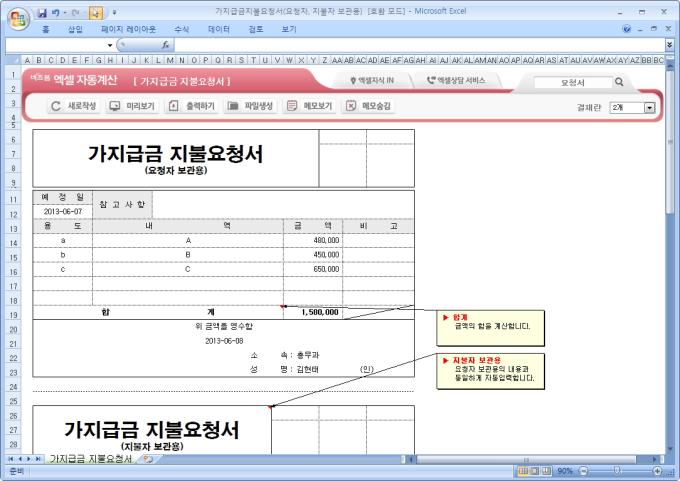Select row header 14
The width and height of the screenshot is (680, 481).
point(13,243)
